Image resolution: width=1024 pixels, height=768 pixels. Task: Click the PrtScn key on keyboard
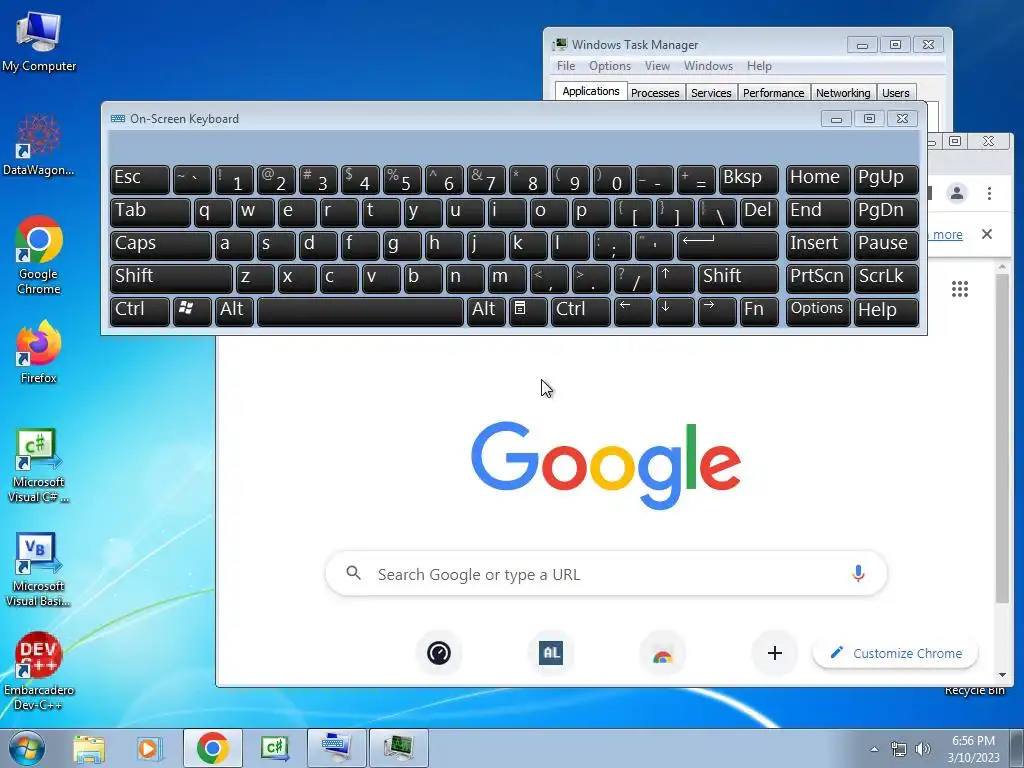[x=818, y=278]
